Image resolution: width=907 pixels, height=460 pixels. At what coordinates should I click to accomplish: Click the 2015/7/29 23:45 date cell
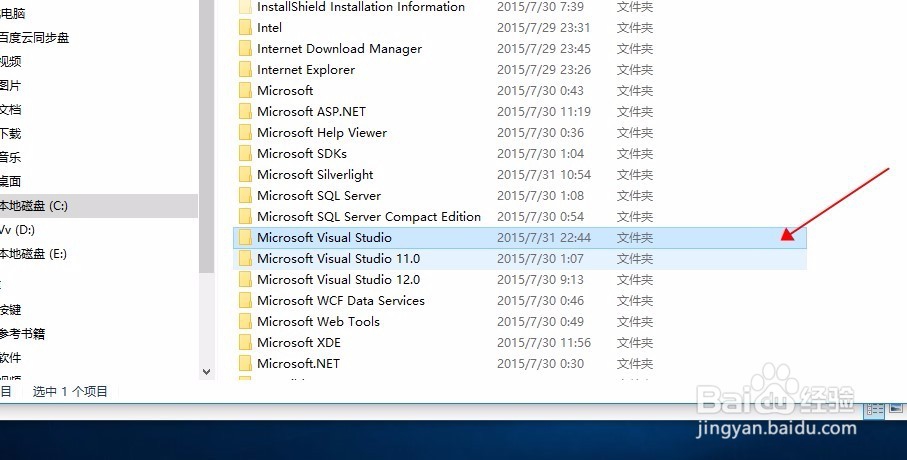(x=544, y=49)
